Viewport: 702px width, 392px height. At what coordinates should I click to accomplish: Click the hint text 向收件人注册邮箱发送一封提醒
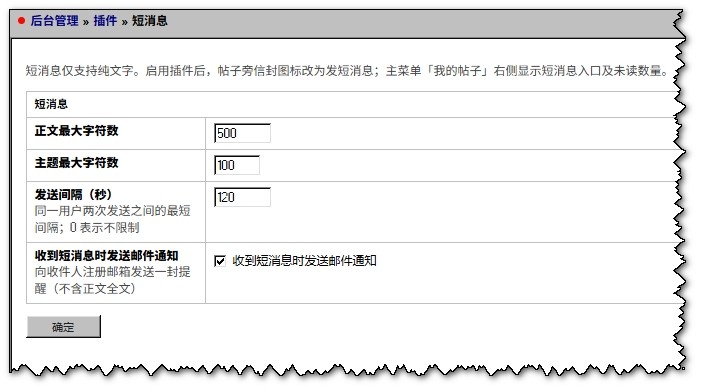(113, 280)
